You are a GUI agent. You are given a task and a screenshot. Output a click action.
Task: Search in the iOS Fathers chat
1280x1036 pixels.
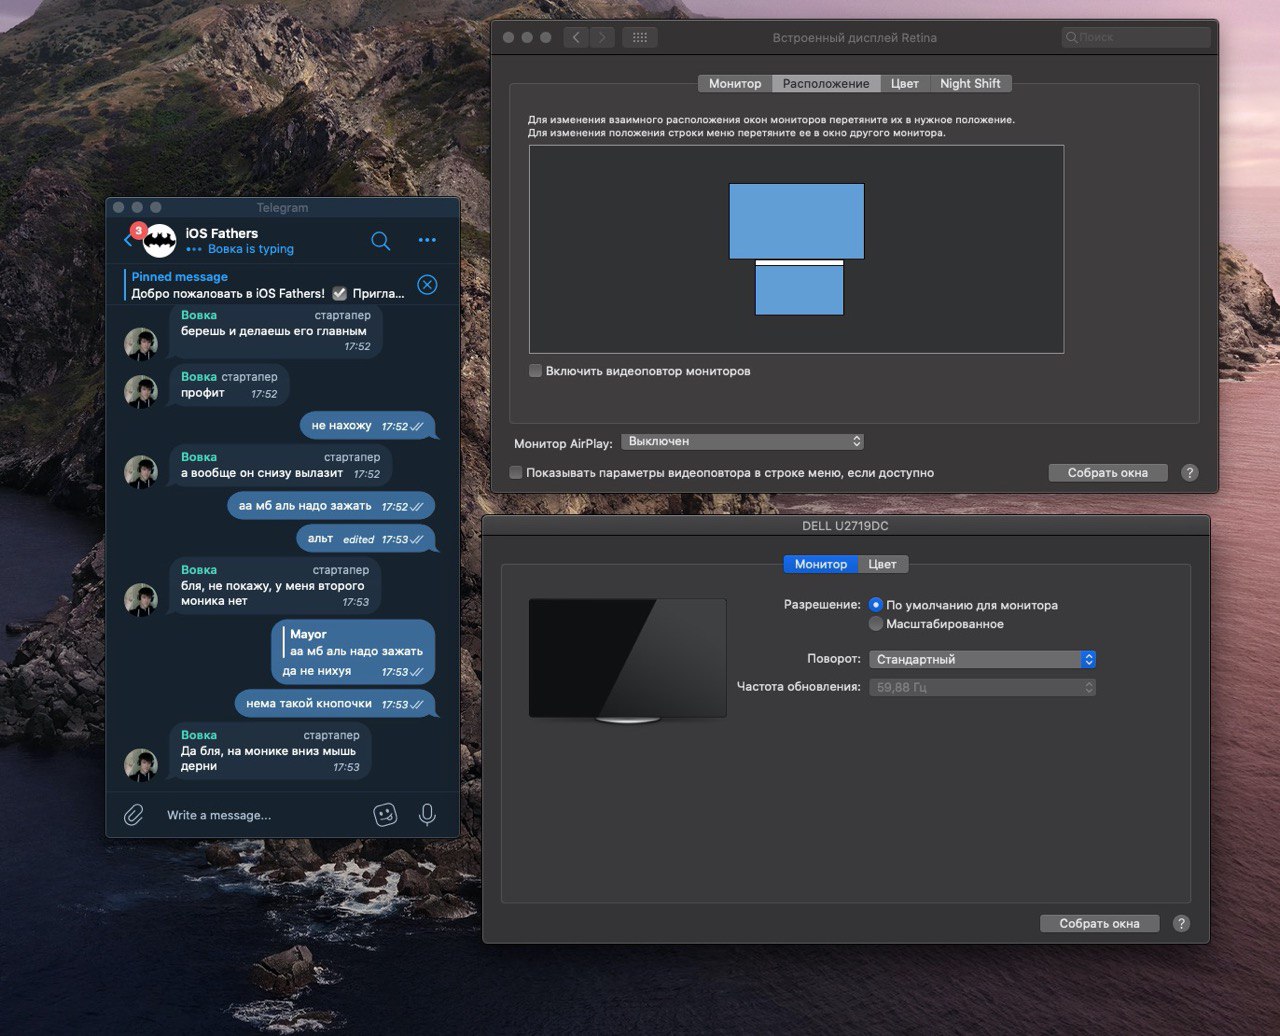[380, 240]
